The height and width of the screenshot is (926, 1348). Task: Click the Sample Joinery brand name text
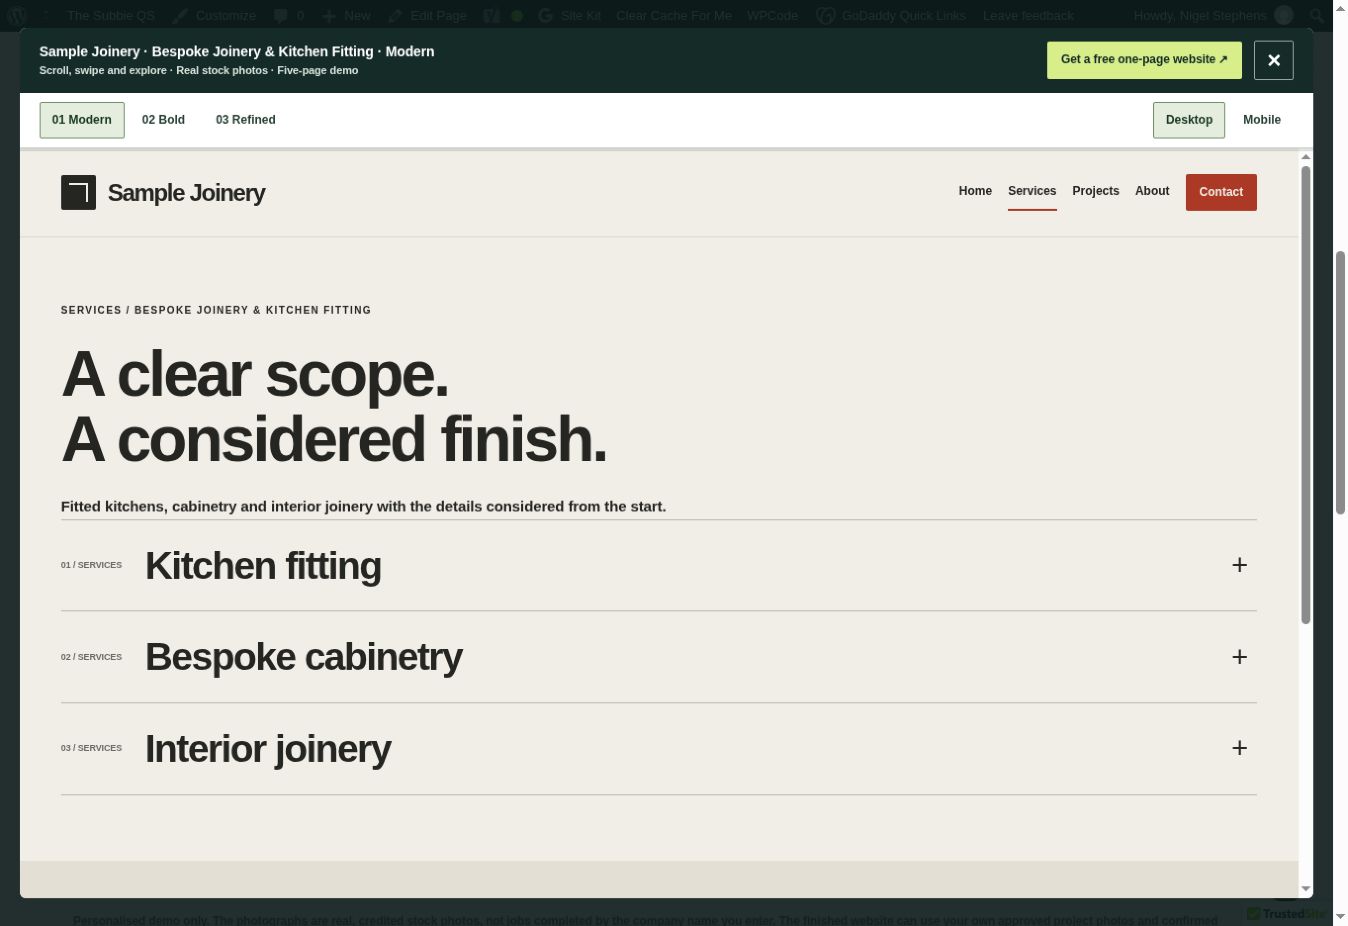tap(186, 193)
